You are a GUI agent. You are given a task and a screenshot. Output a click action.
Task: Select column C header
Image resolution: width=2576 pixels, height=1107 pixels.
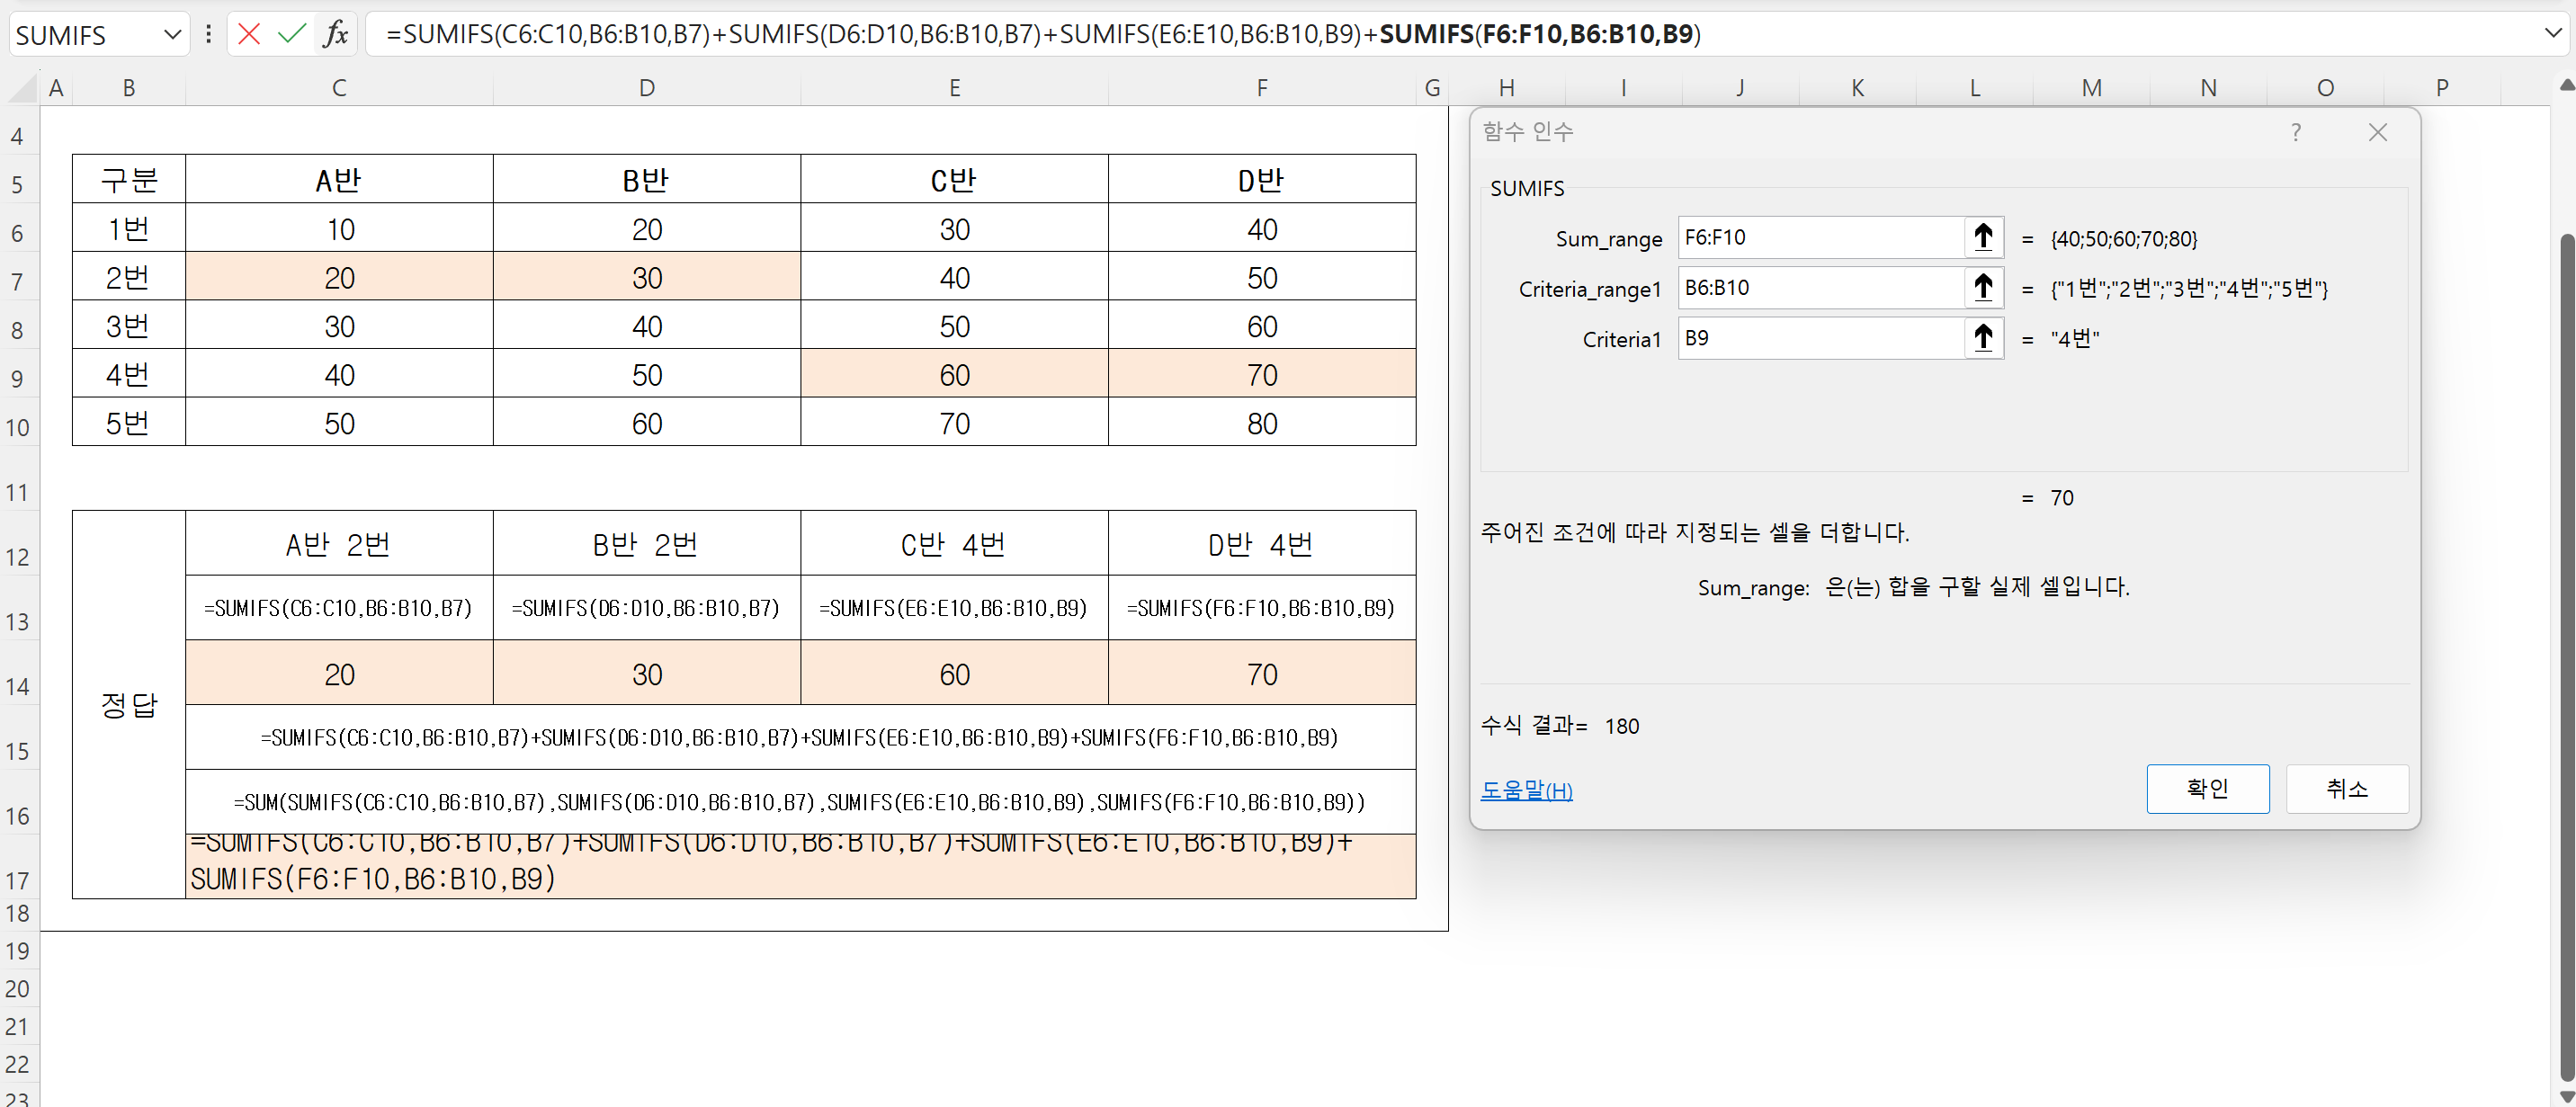pos(339,88)
